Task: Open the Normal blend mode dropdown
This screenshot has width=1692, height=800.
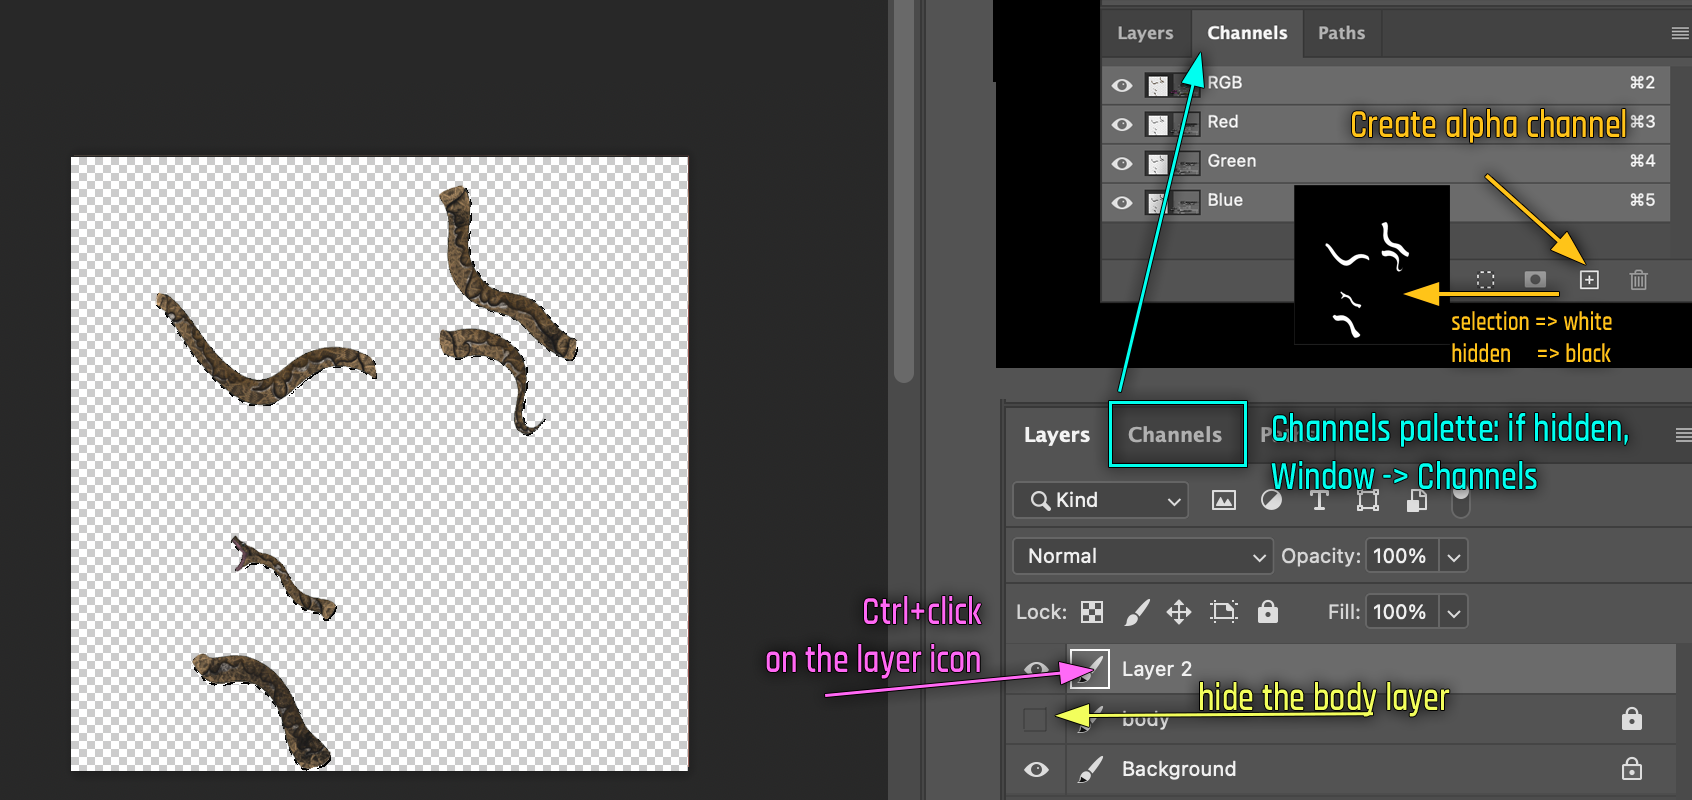Action: [1142, 556]
